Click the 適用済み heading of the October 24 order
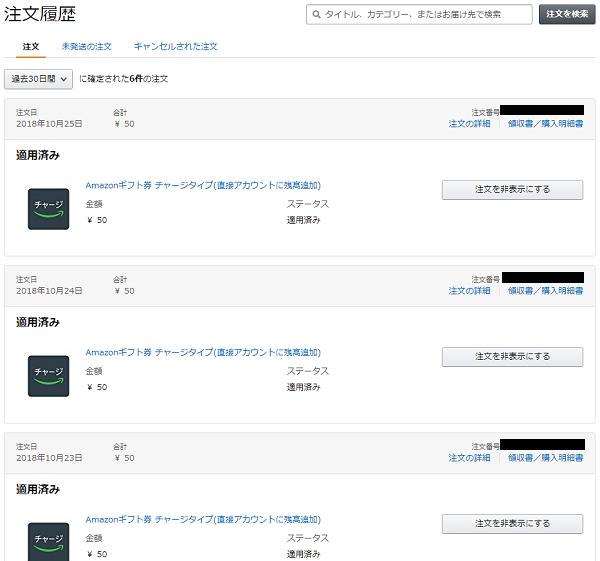 coord(38,323)
